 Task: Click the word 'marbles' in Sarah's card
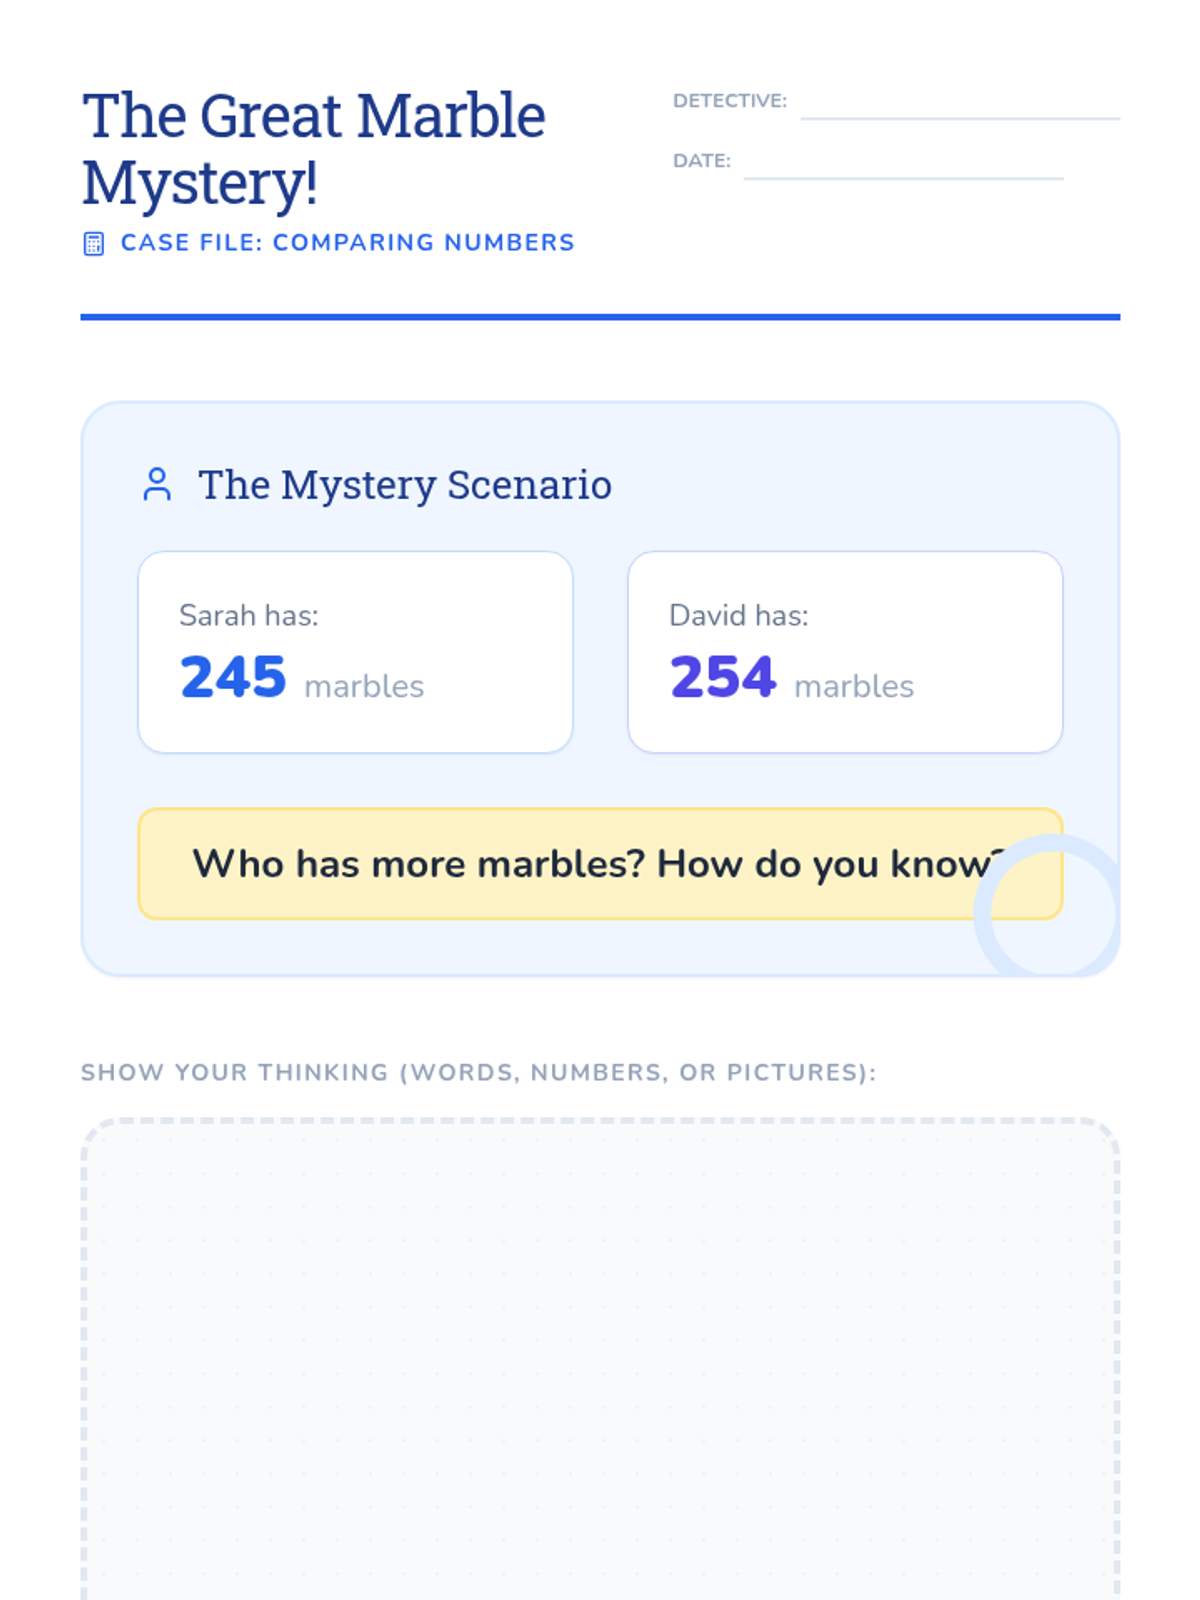click(364, 687)
